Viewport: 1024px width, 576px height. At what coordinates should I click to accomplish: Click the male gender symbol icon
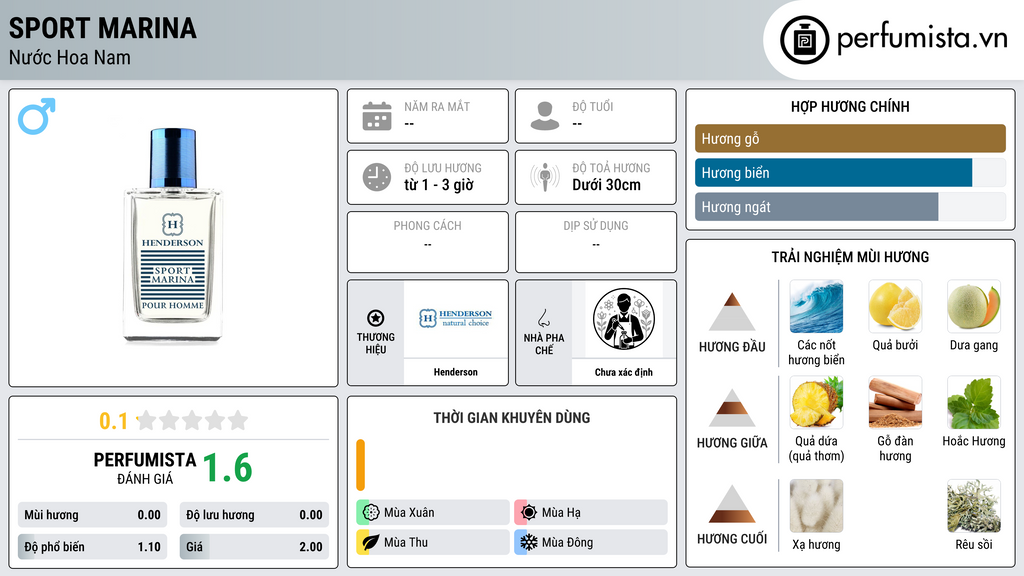tap(37, 116)
